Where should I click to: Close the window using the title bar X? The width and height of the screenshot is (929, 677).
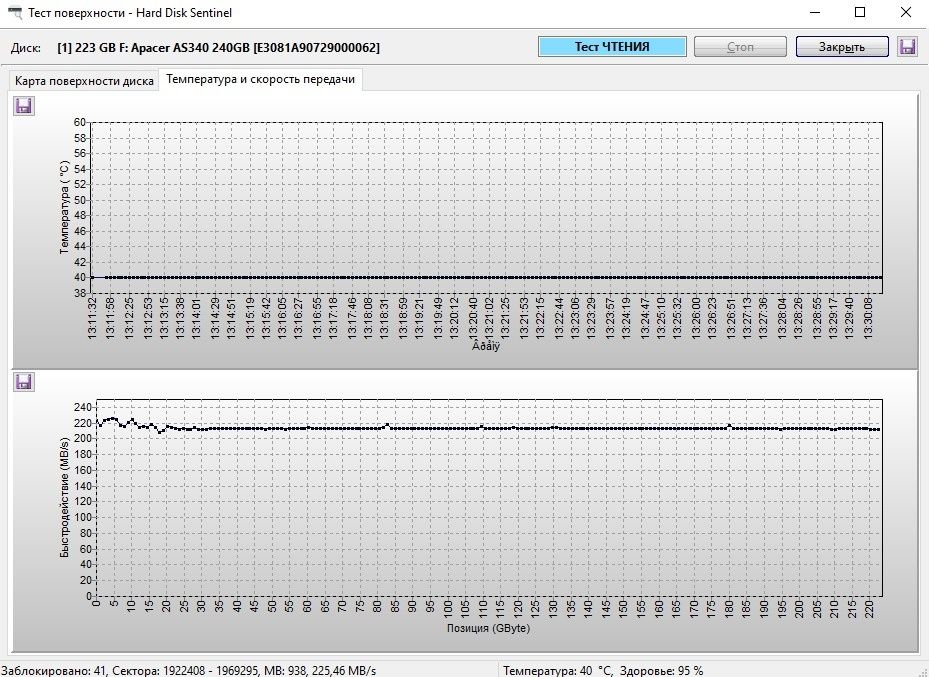click(x=906, y=12)
